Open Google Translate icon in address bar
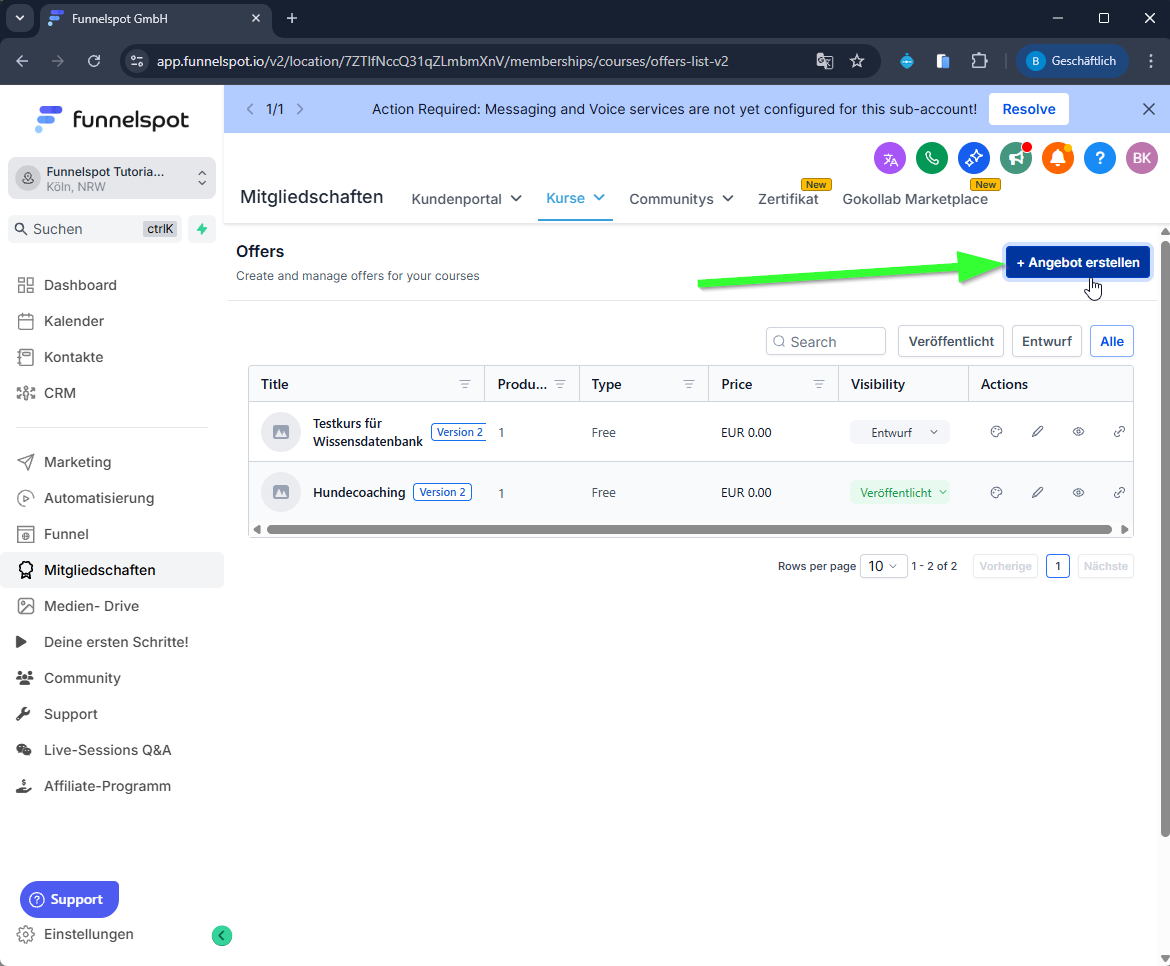 tap(825, 61)
